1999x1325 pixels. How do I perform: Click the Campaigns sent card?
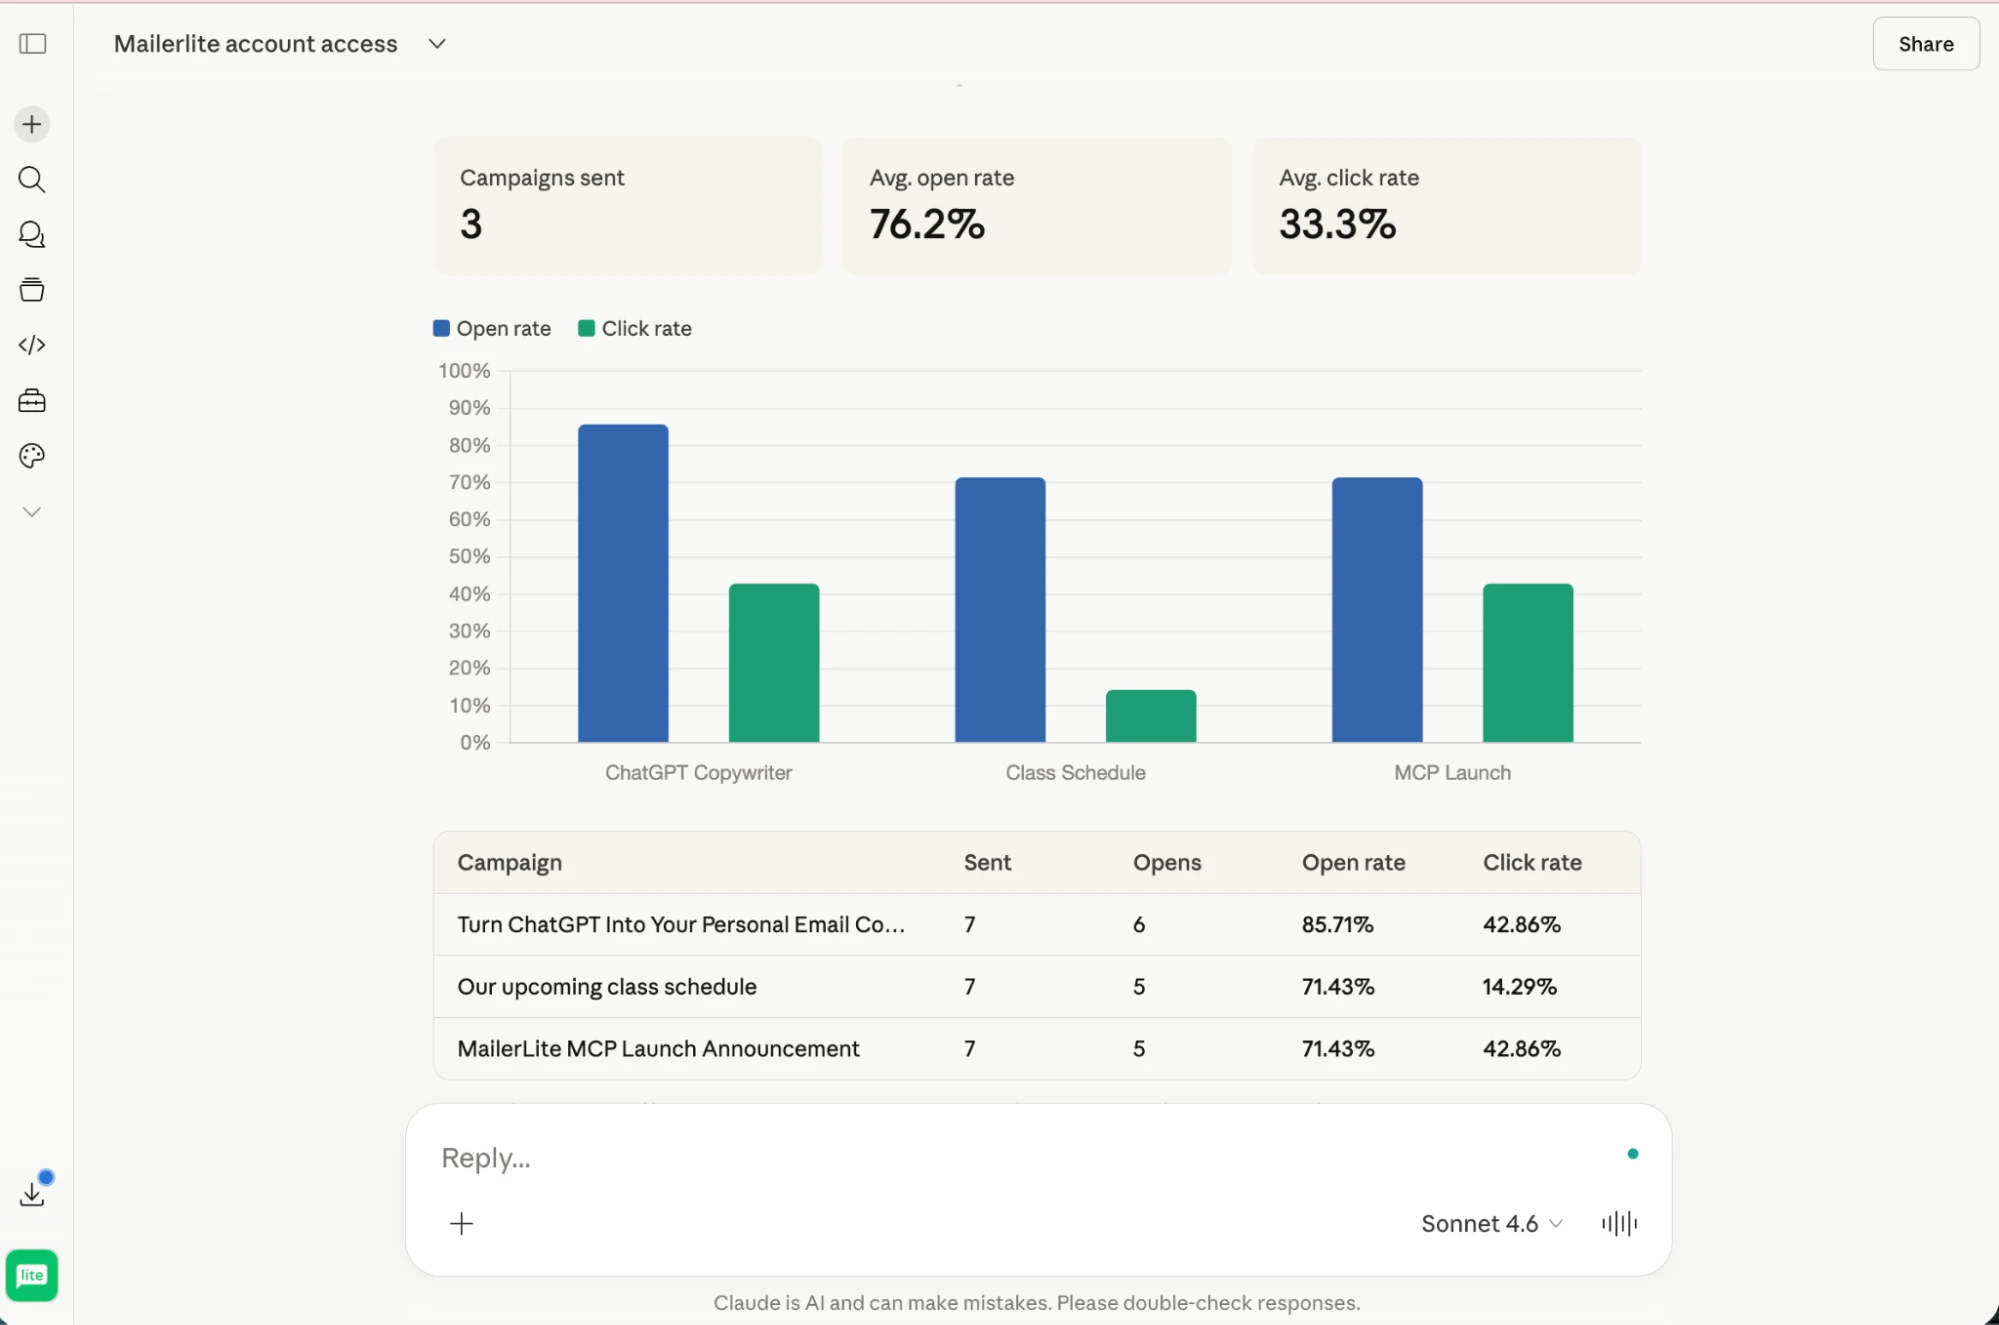point(628,206)
